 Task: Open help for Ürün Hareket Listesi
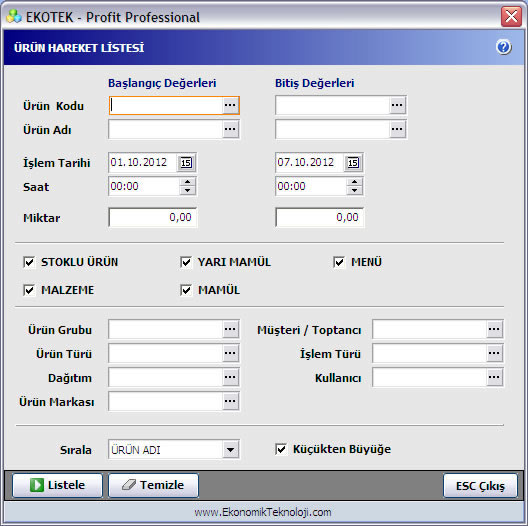503,47
